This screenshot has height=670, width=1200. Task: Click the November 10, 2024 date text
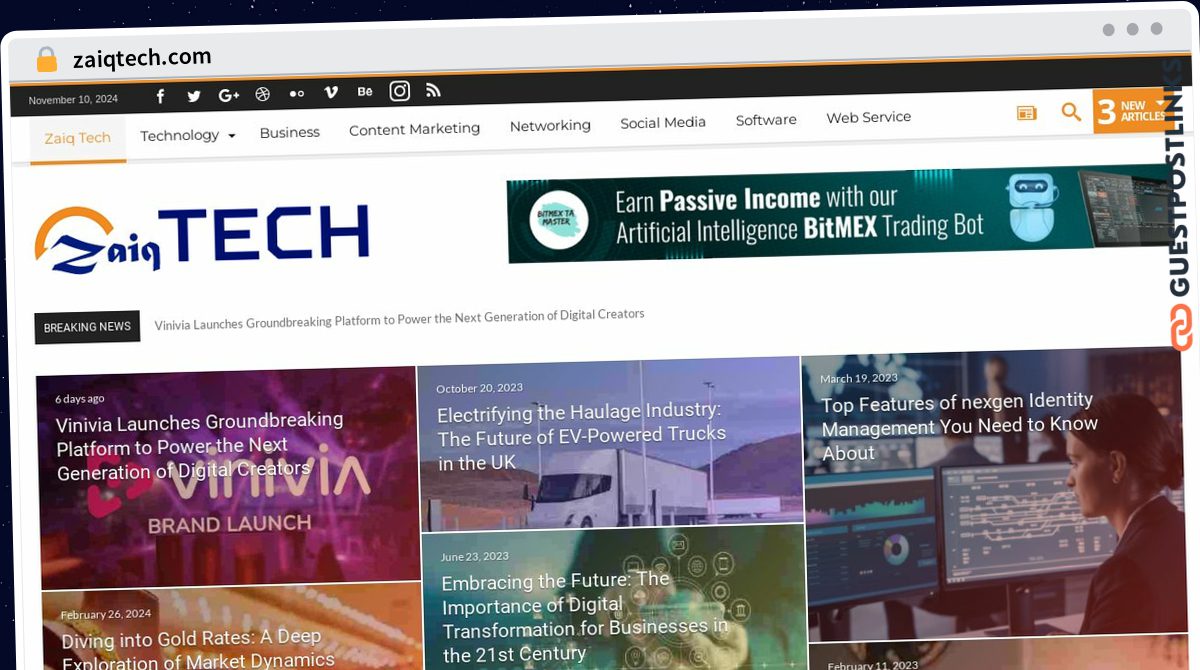pyautogui.click(x=73, y=100)
